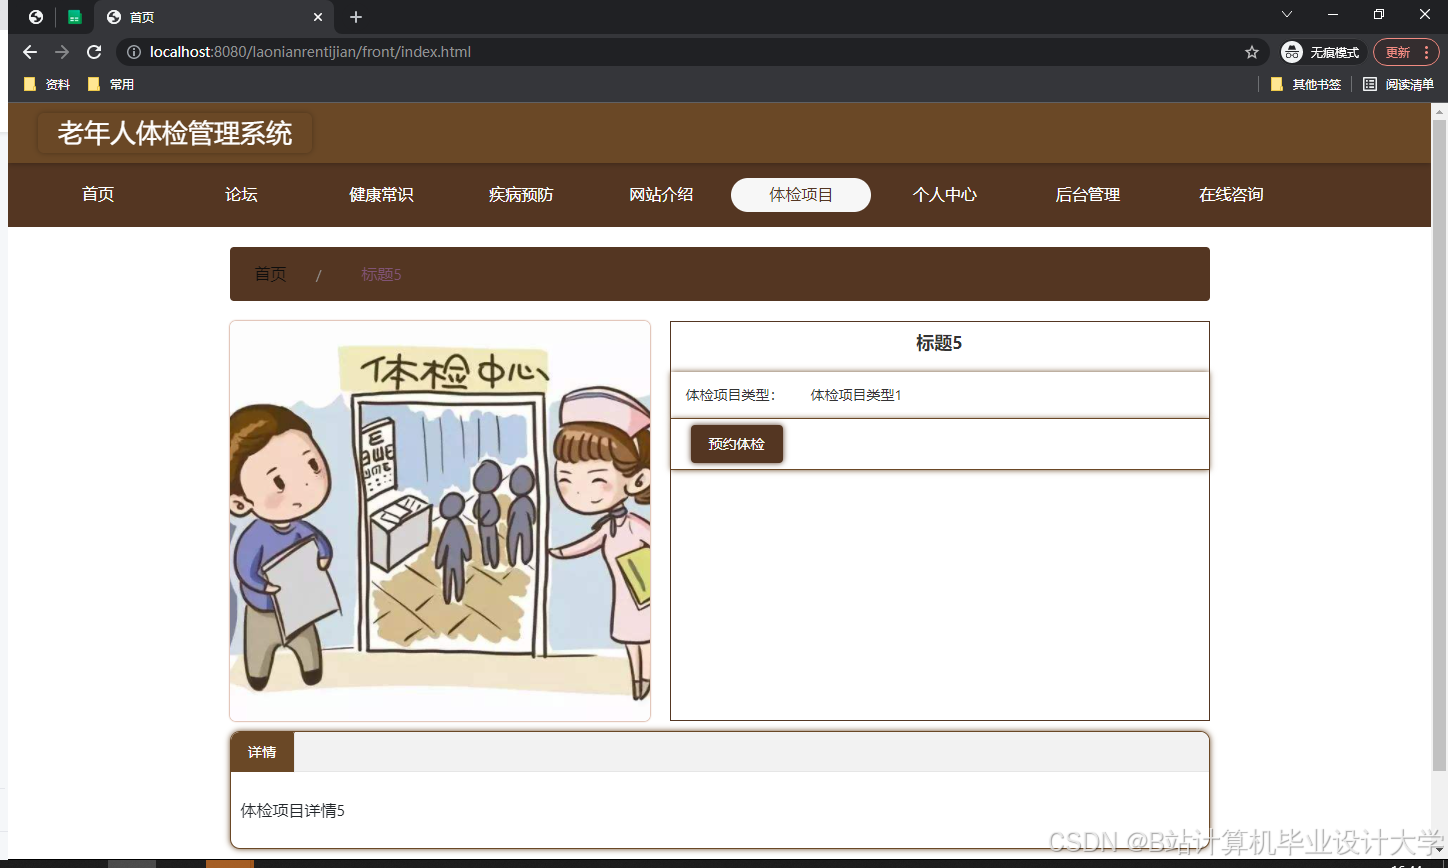This screenshot has width=1448, height=868.
Task: Minimize the browser window
Action: pyautogui.click(x=1332, y=14)
